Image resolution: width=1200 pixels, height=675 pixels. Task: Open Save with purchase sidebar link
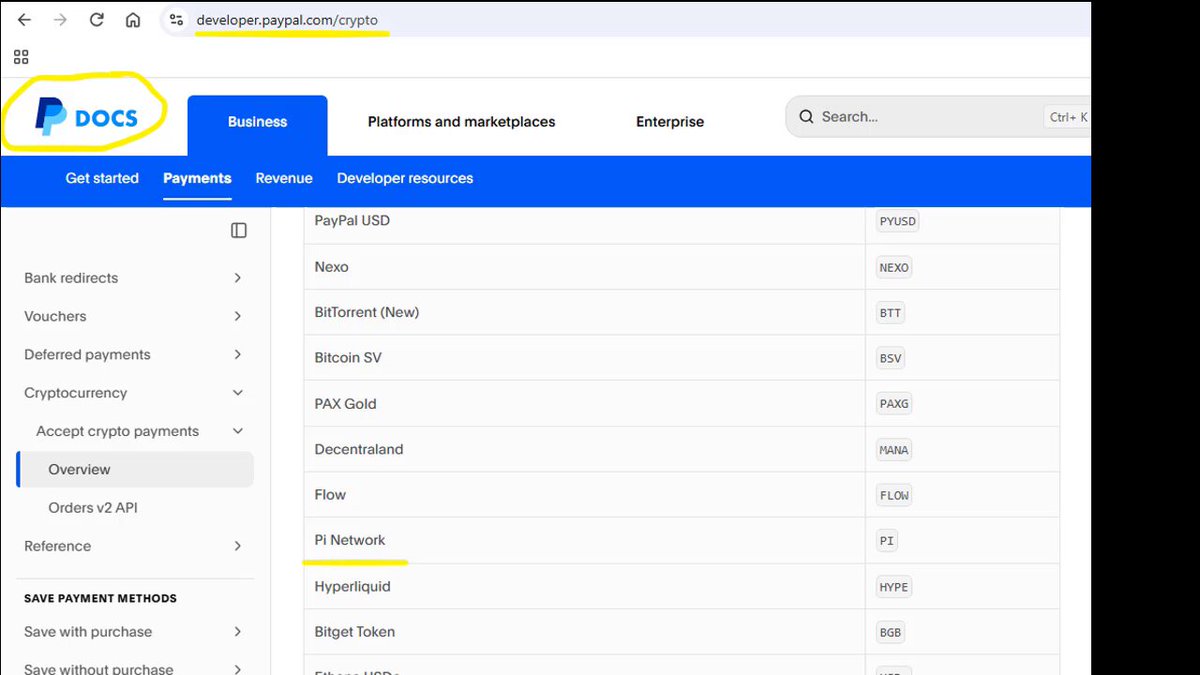tap(88, 632)
